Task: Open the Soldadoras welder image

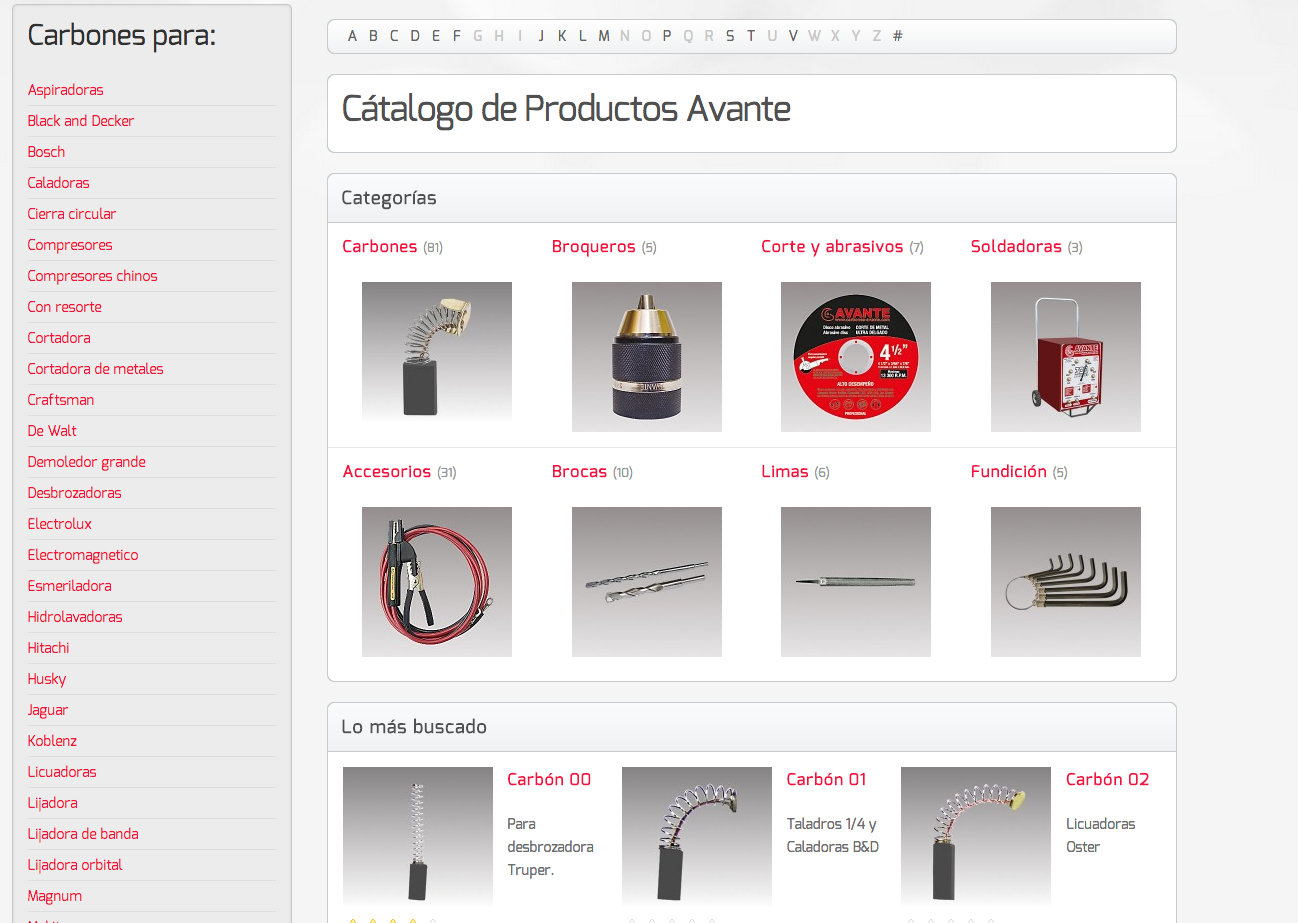Action: point(1066,357)
